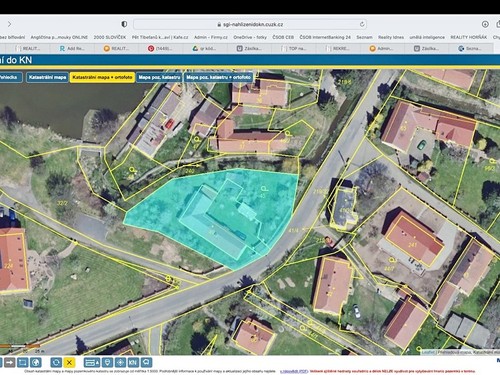Click the crosshair locate icon
Screen dimensions: 500x375
pyautogui.click(x=120, y=362)
